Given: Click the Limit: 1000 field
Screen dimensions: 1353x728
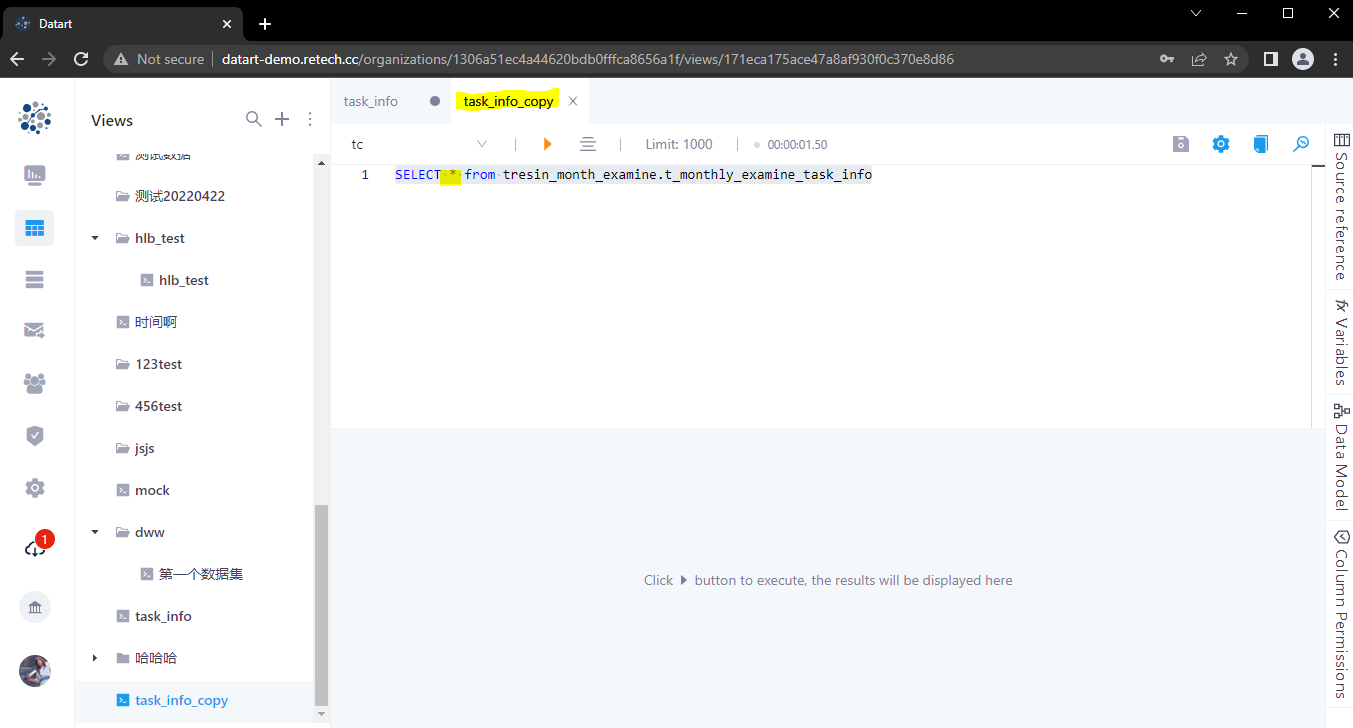Looking at the screenshot, I should 679,144.
